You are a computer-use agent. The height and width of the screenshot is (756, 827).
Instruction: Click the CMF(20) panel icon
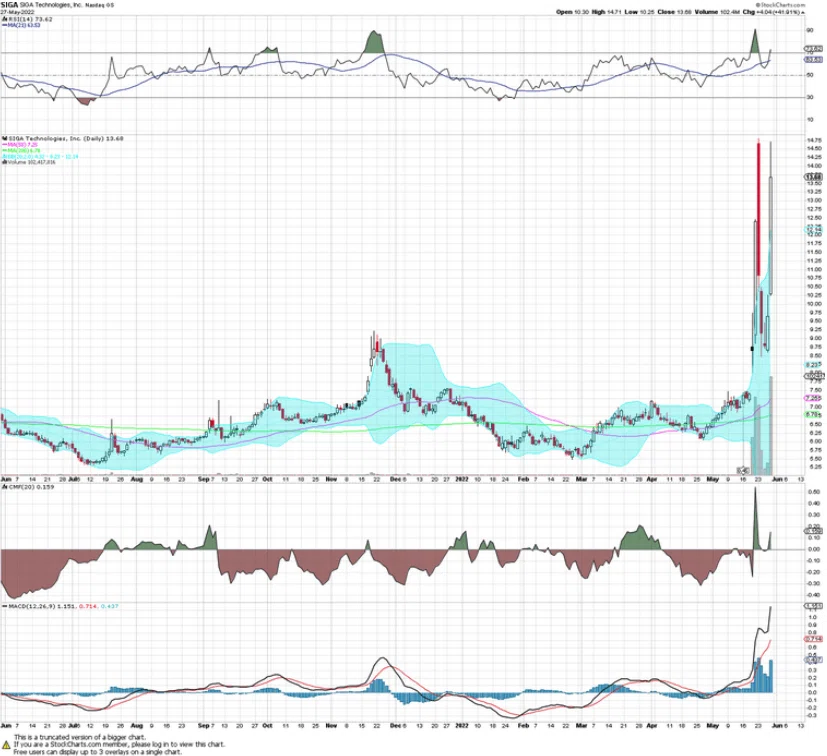(4, 487)
